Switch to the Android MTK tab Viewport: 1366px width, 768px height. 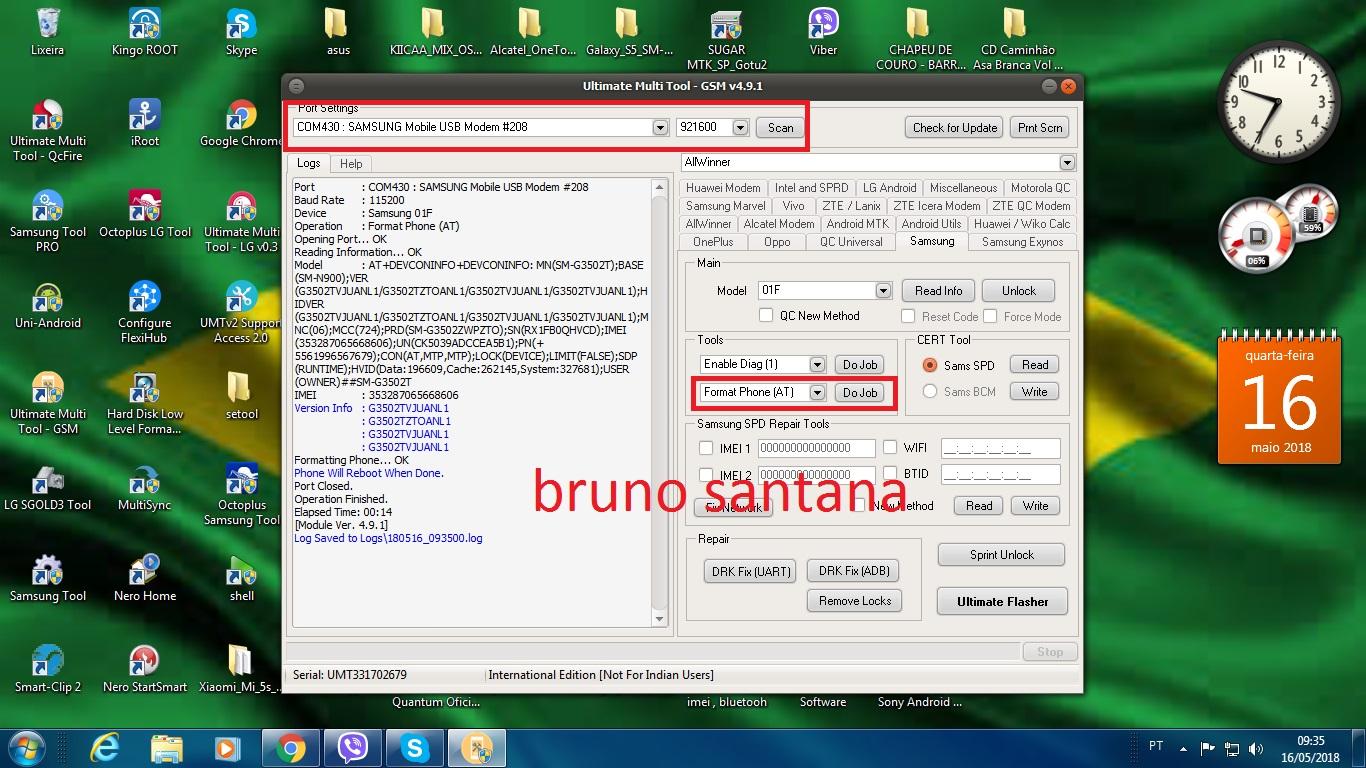pyautogui.click(x=857, y=224)
